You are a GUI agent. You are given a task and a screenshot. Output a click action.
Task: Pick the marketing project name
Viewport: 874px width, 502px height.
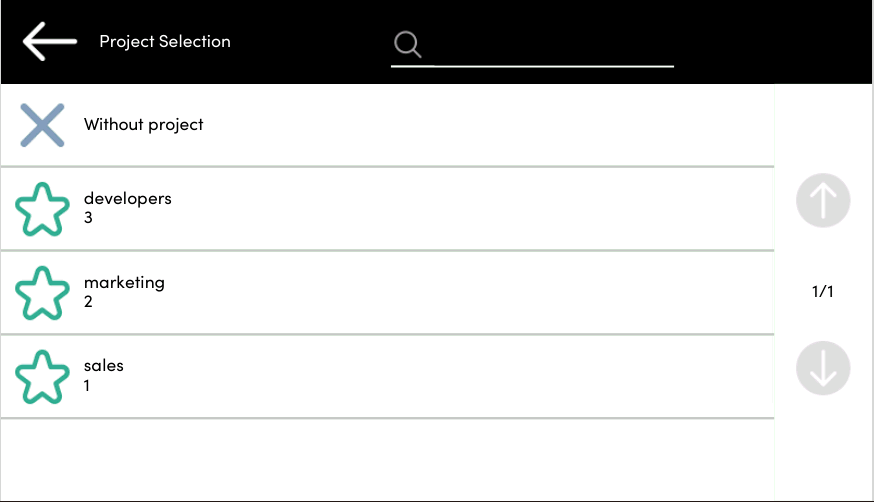click(124, 283)
